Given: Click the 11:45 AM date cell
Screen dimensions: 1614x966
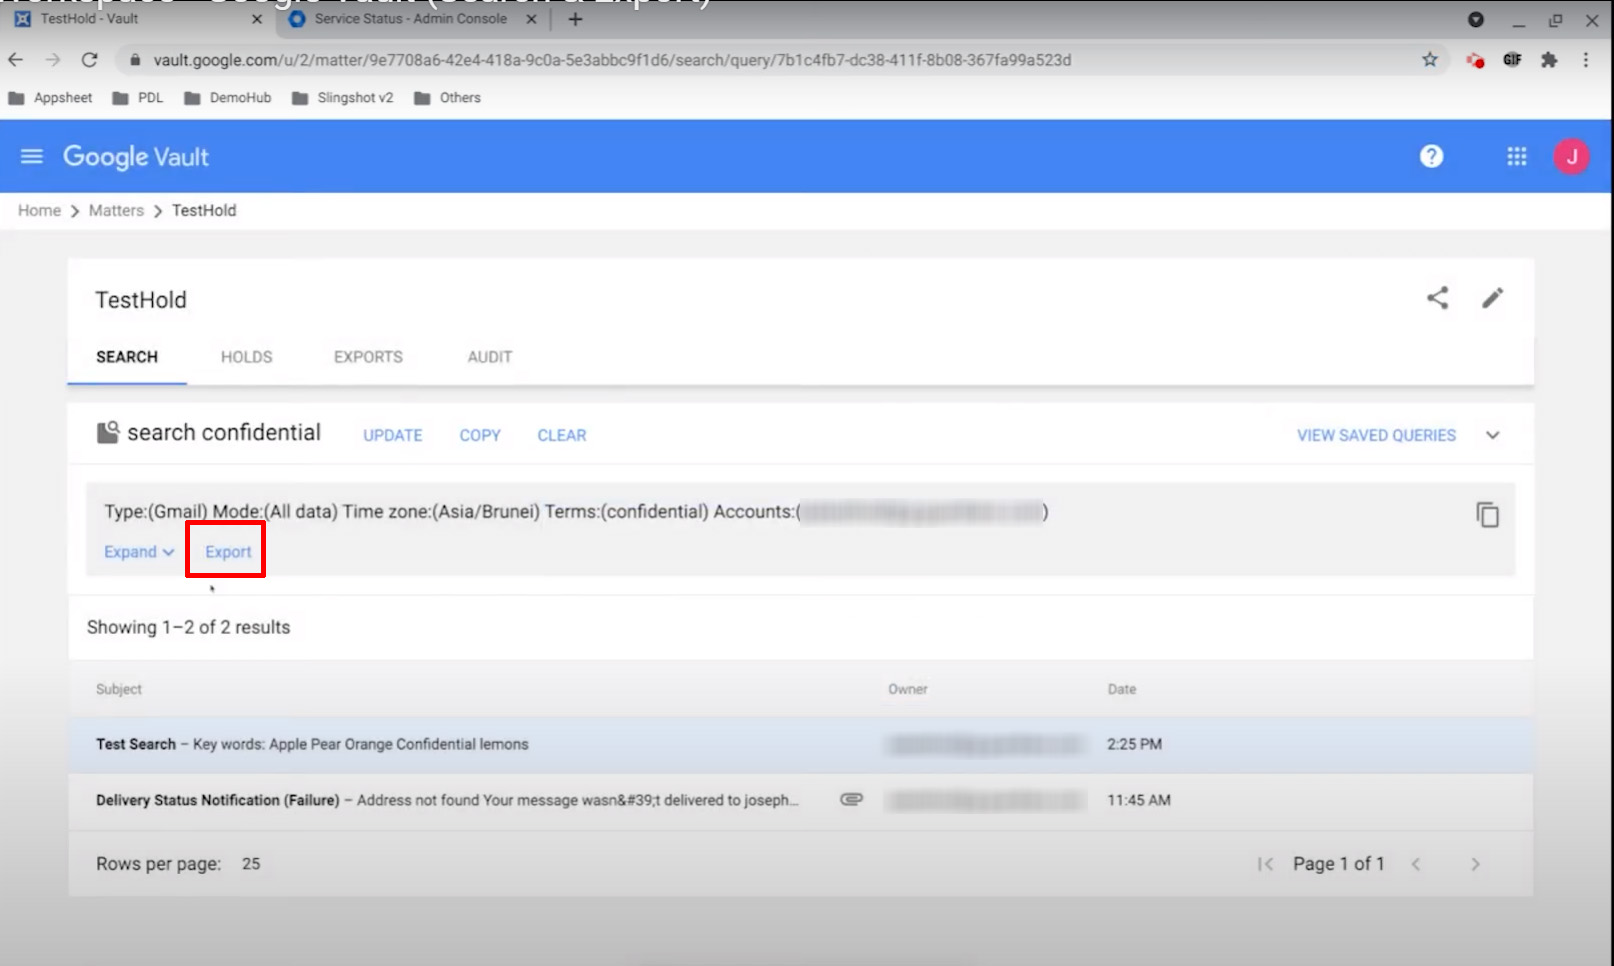Looking at the screenshot, I should (x=1138, y=800).
